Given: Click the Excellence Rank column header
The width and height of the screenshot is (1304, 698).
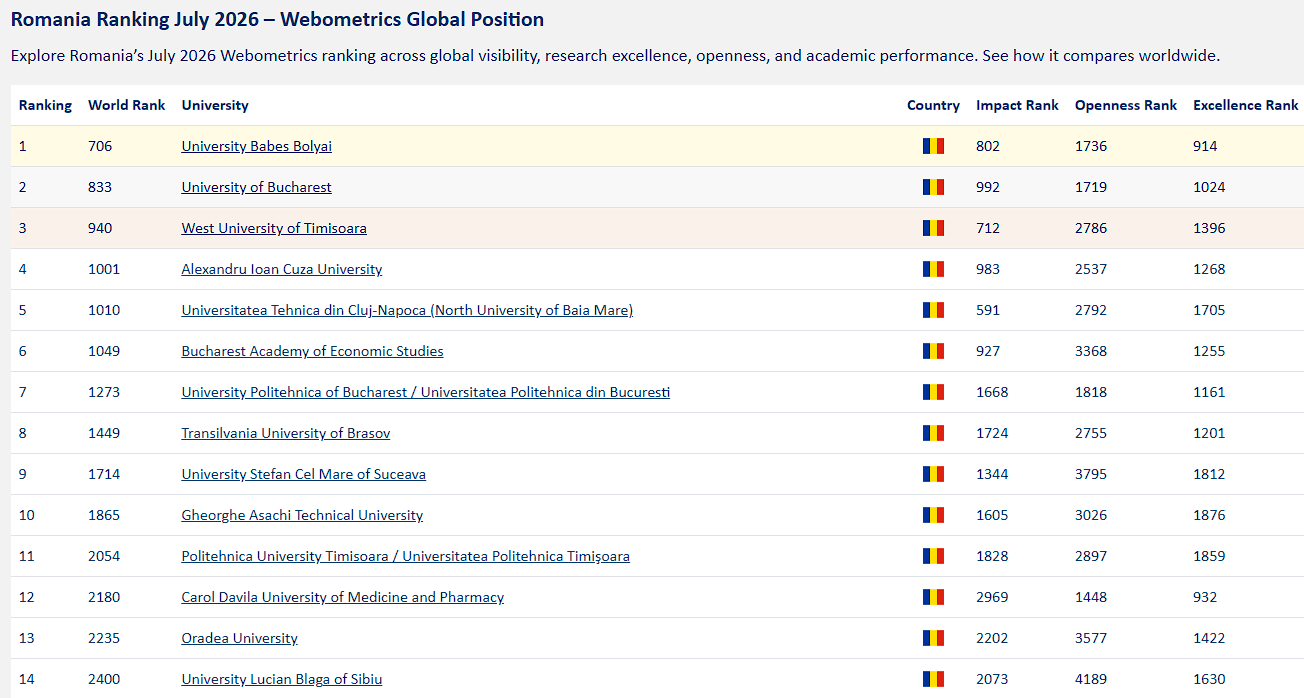Looking at the screenshot, I should (1246, 105).
